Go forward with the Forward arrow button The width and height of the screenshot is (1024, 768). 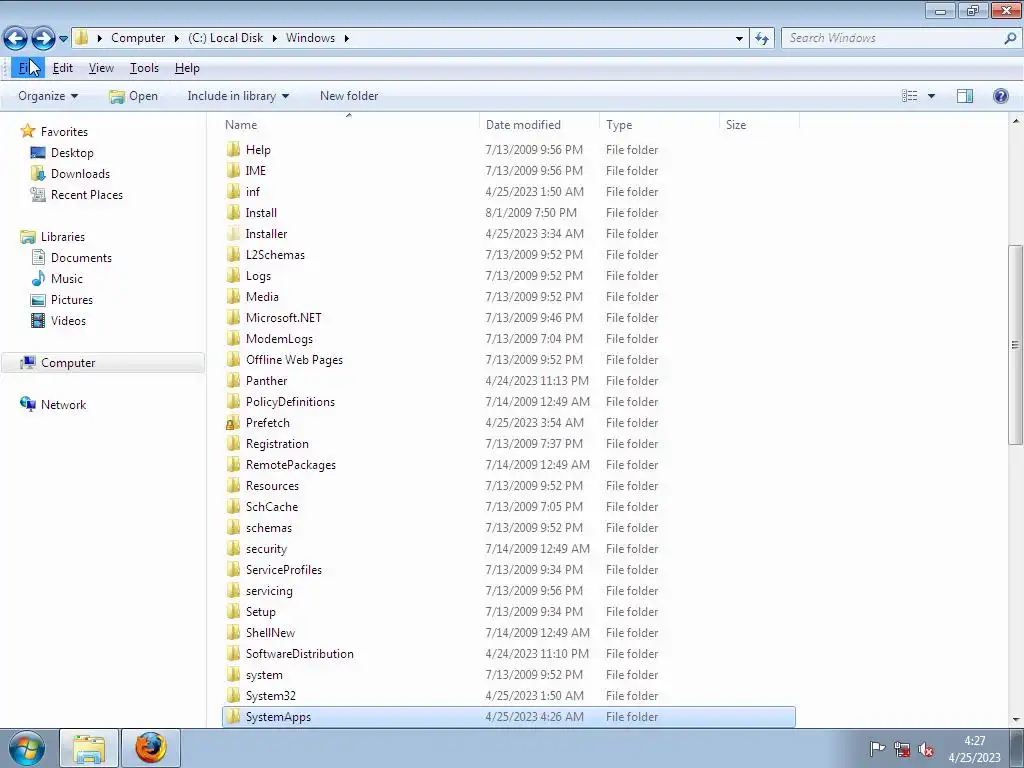(43, 38)
